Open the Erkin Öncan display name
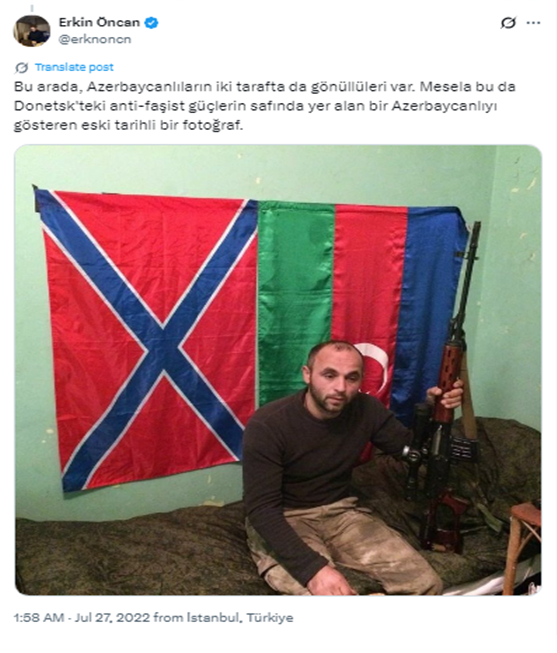The height and width of the screenshot is (653, 557). click(99, 22)
